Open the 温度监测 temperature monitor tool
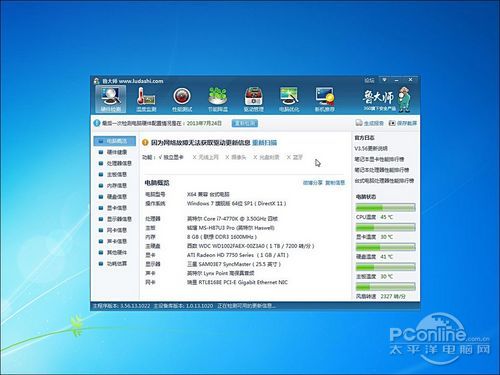500x375 pixels. [146, 99]
